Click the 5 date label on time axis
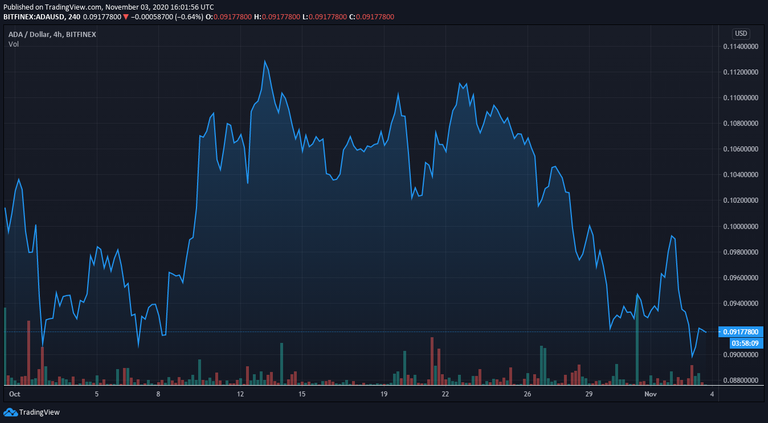Image resolution: width=768 pixels, height=423 pixels. [96, 394]
